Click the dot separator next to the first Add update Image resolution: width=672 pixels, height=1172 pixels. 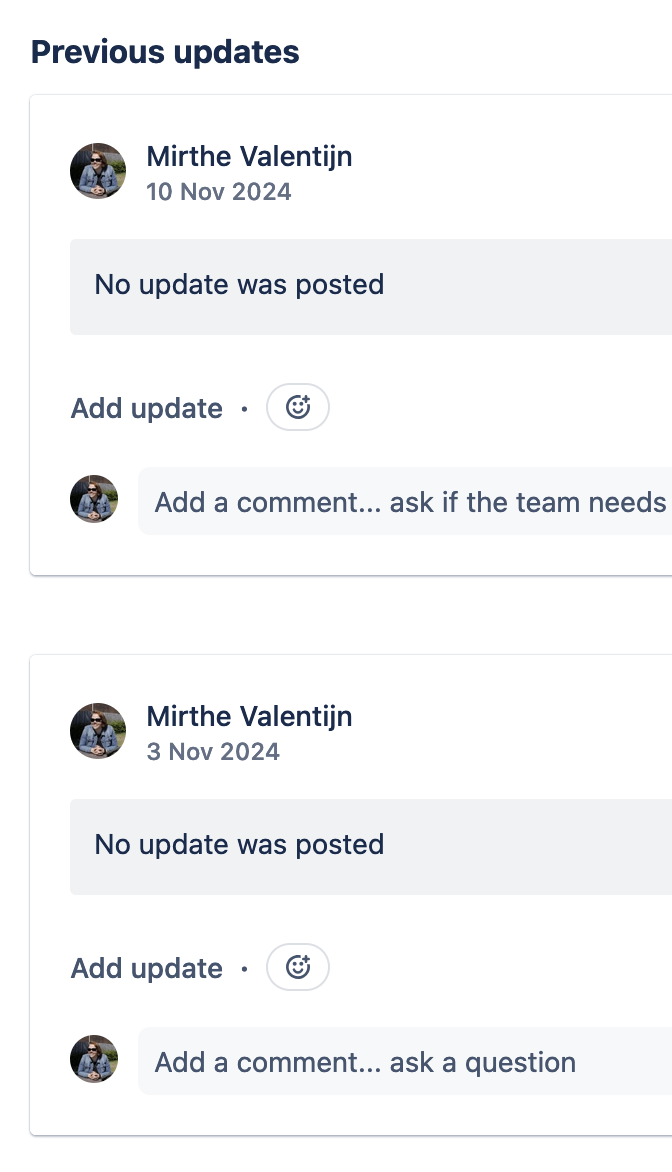246,408
